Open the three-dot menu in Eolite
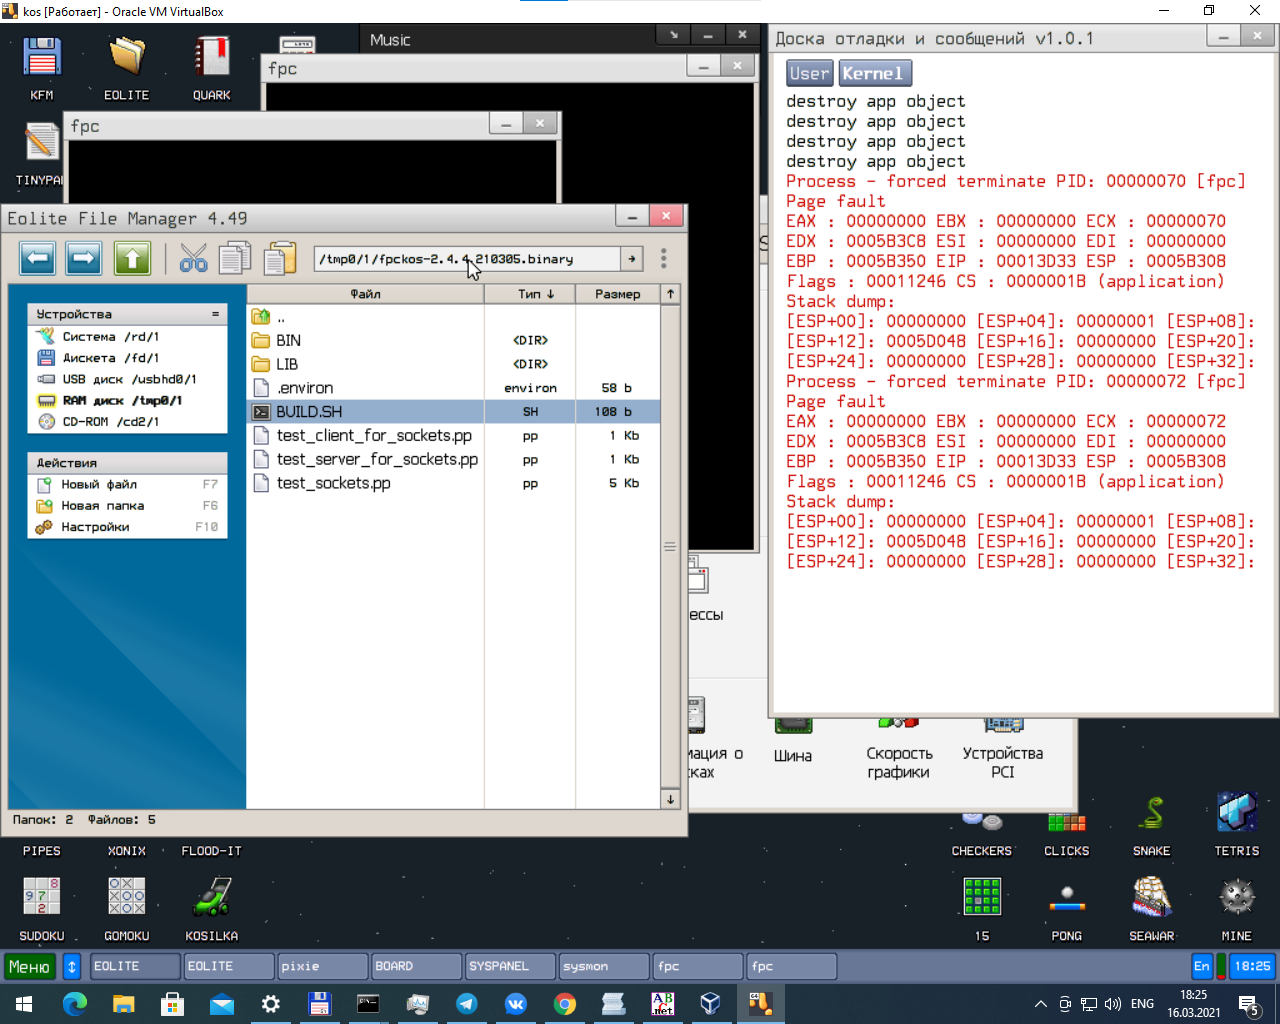The image size is (1280, 1024). [x=663, y=259]
